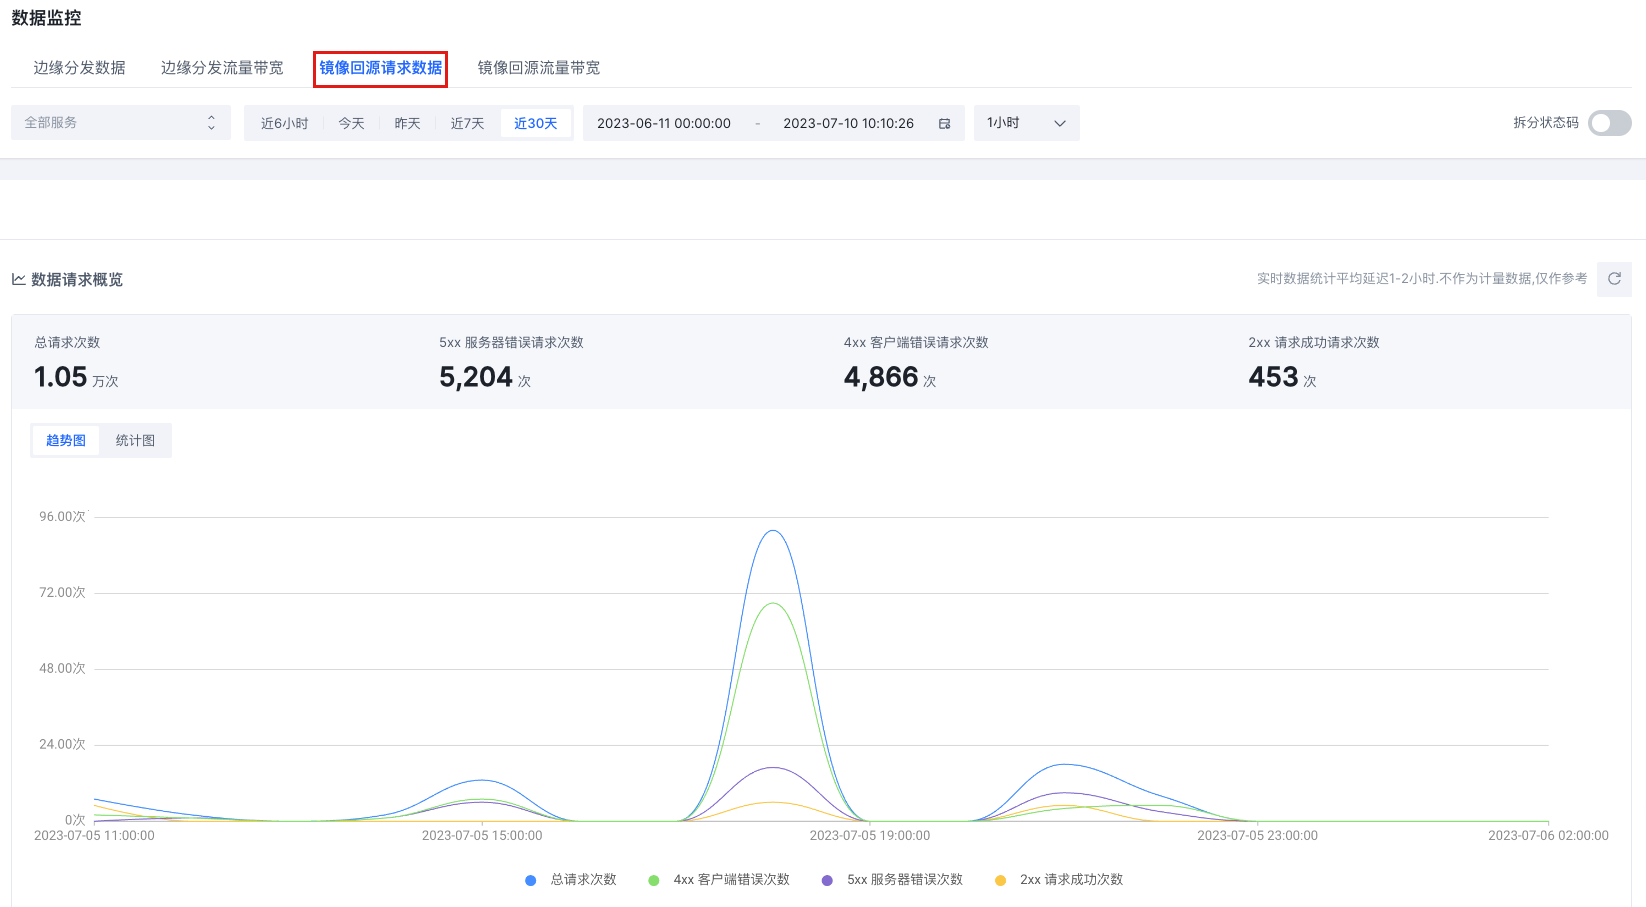The image size is (1646, 907).
Task: Click the 96.00次 y-axis label
Action: 62,517
